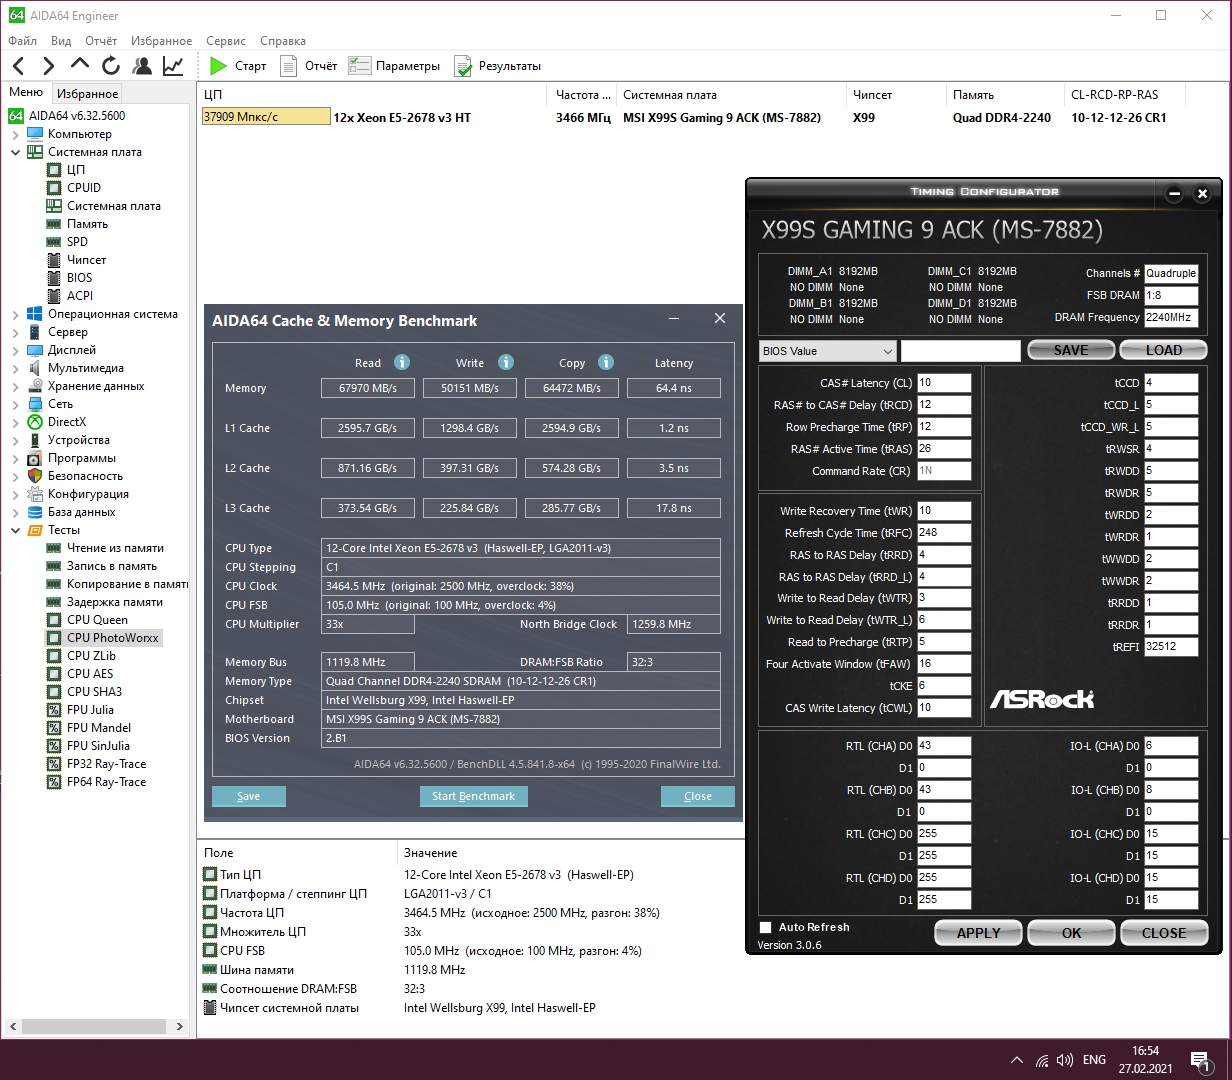The width and height of the screenshot is (1232, 1080).
Task: Open the Сервис menu
Action: tap(226, 41)
